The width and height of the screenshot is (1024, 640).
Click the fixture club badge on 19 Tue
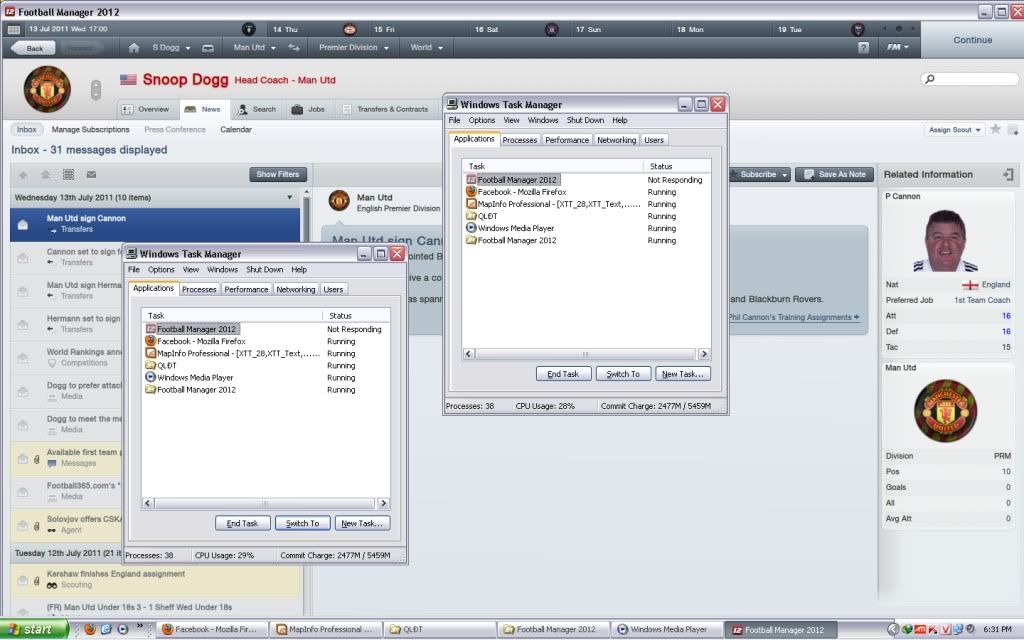(858, 29)
